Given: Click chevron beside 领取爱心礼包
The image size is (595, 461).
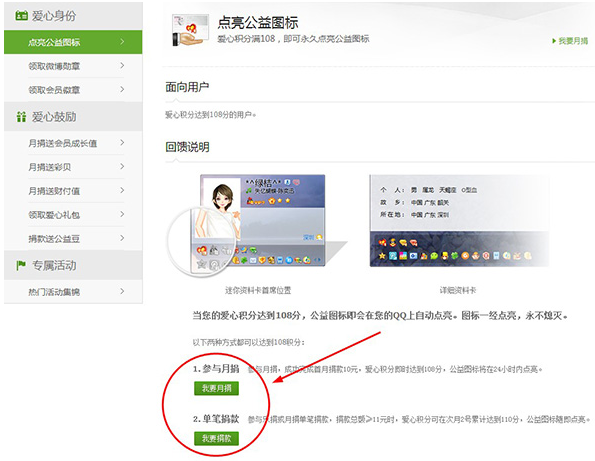Looking at the screenshot, I should coord(122,214).
